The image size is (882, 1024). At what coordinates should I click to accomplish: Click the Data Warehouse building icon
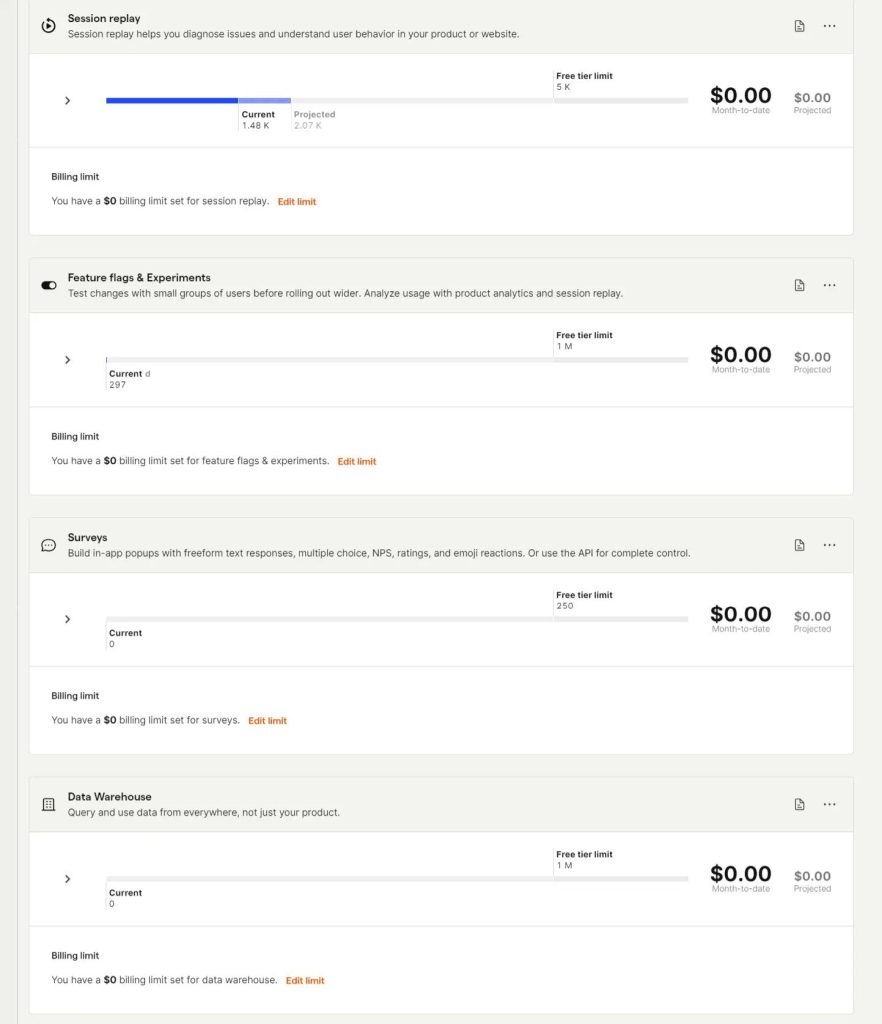(48, 805)
